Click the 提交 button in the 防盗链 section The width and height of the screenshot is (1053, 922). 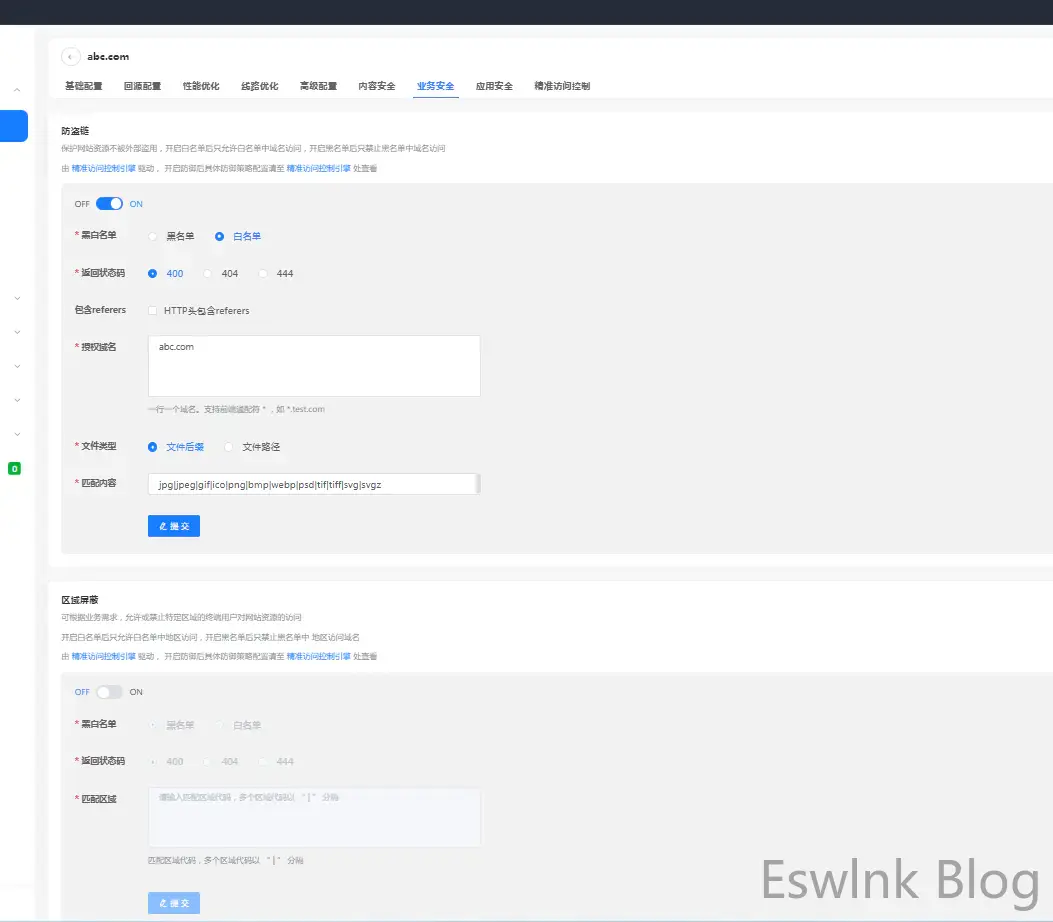pos(174,526)
